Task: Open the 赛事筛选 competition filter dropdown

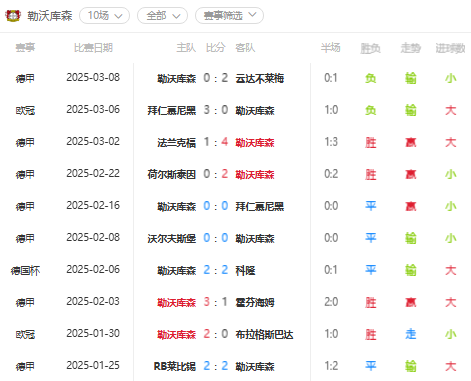Action: (x=229, y=16)
